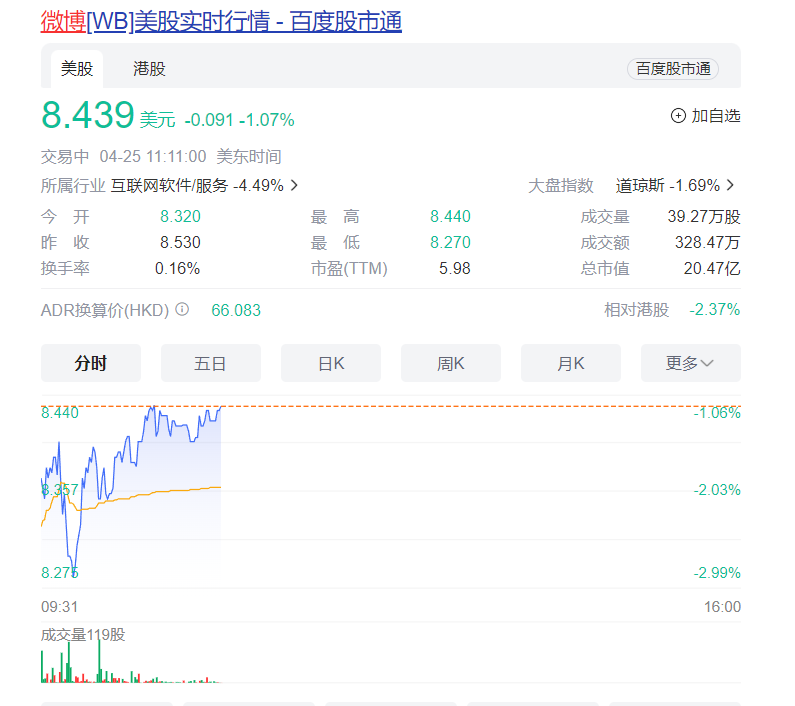Image resolution: width=795 pixels, height=706 pixels.
Task: Click the 昨收 value 8.530
Action: click(180, 242)
